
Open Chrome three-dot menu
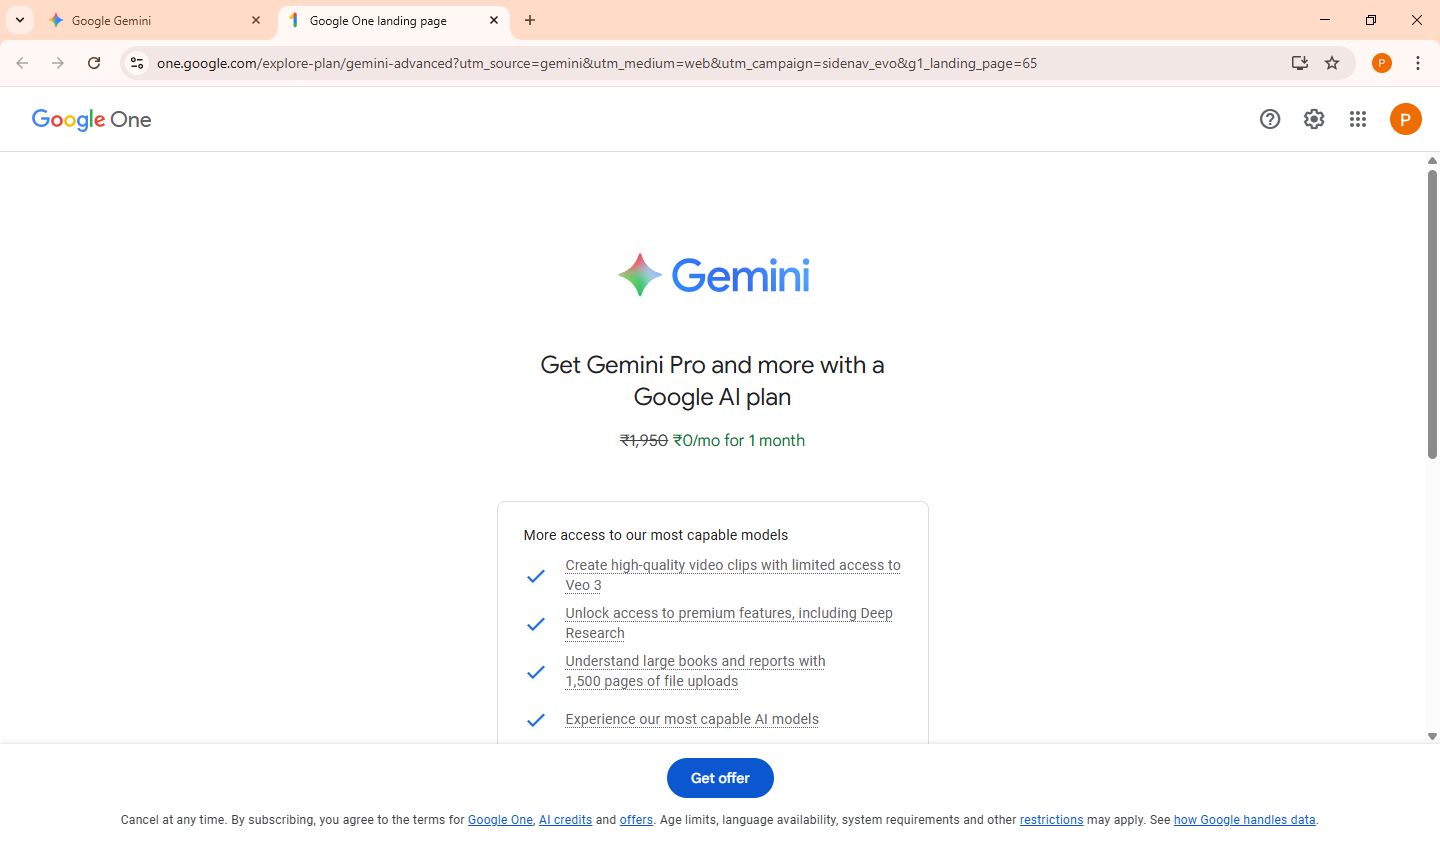click(x=1418, y=63)
